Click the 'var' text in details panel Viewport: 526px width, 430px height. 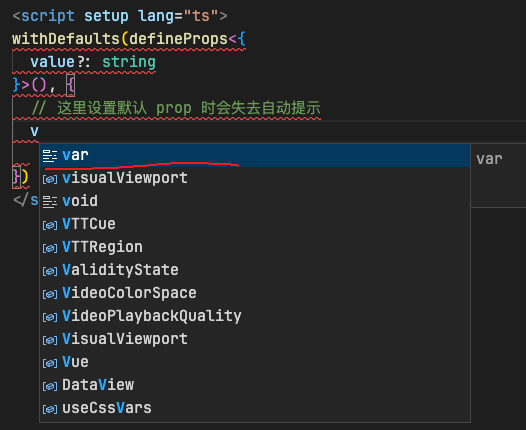(489, 159)
